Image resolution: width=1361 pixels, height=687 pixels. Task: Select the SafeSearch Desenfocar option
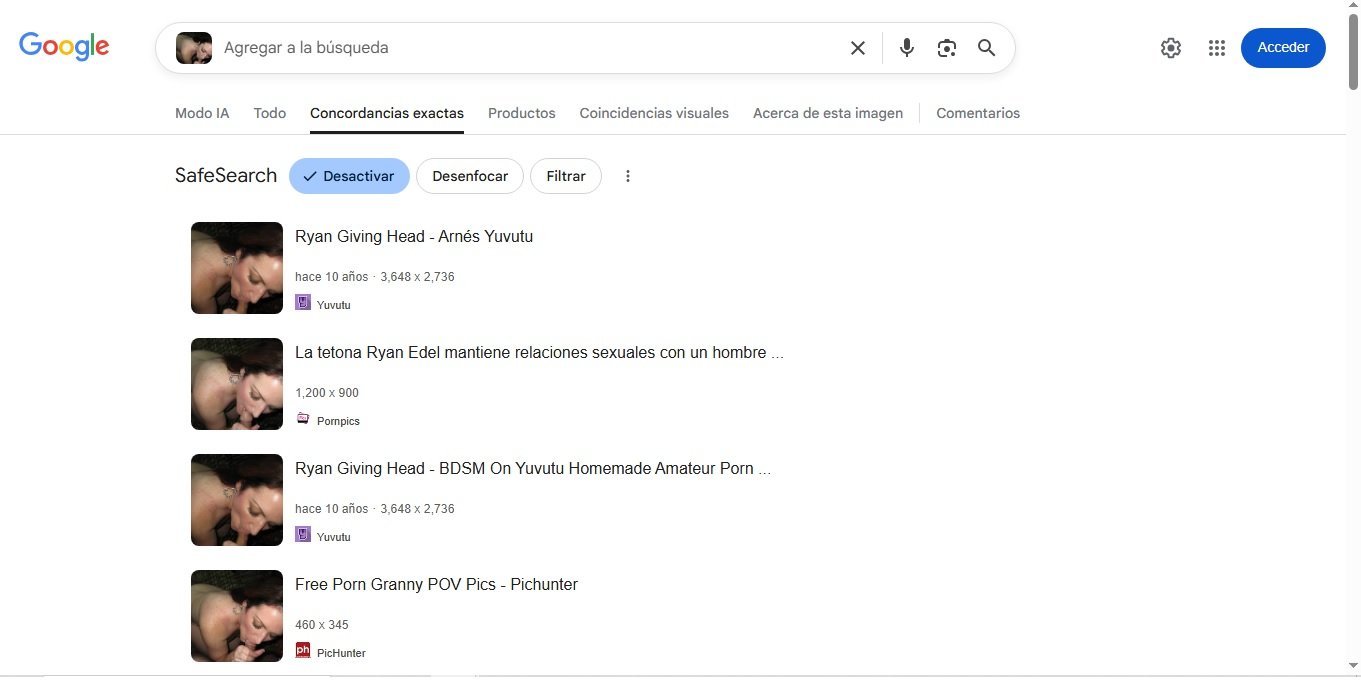(470, 176)
